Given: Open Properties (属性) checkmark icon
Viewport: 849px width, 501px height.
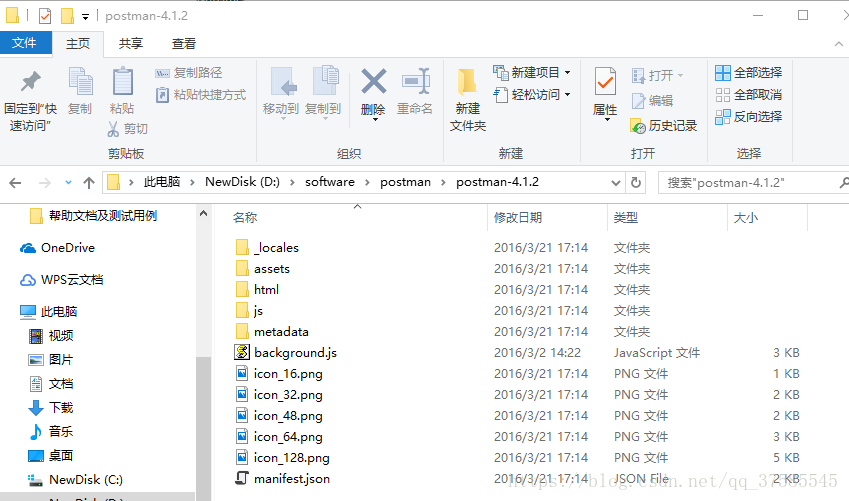Looking at the screenshot, I should (x=605, y=82).
